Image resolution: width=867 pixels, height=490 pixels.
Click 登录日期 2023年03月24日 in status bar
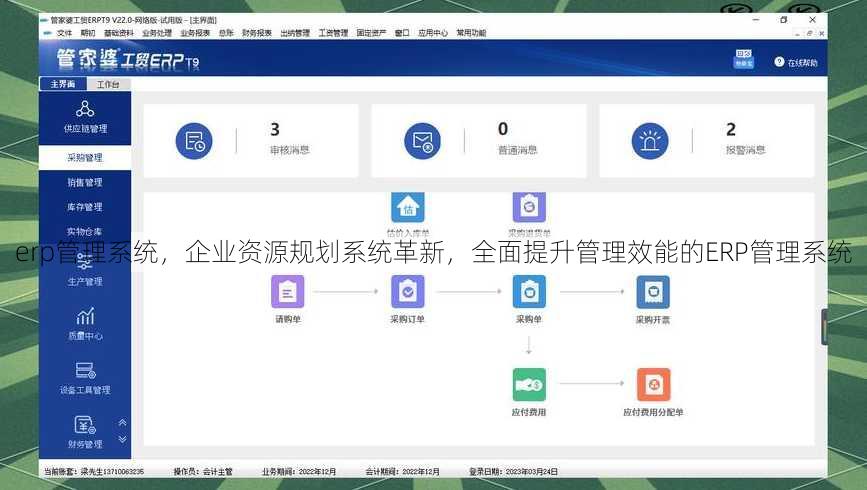pos(513,472)
